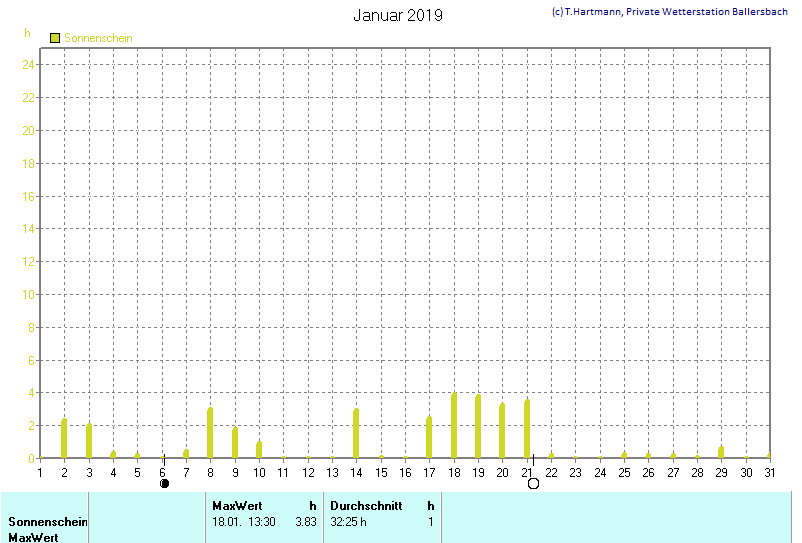This screenshot has height=543, width=802.
Task: Click the 24 label on the y-axis
Action: pyautogui.click(x=29, y=65)
